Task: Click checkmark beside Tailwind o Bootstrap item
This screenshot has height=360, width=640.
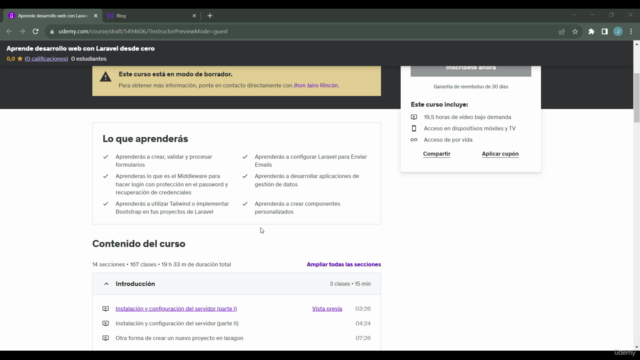Action: coord(106,204)
